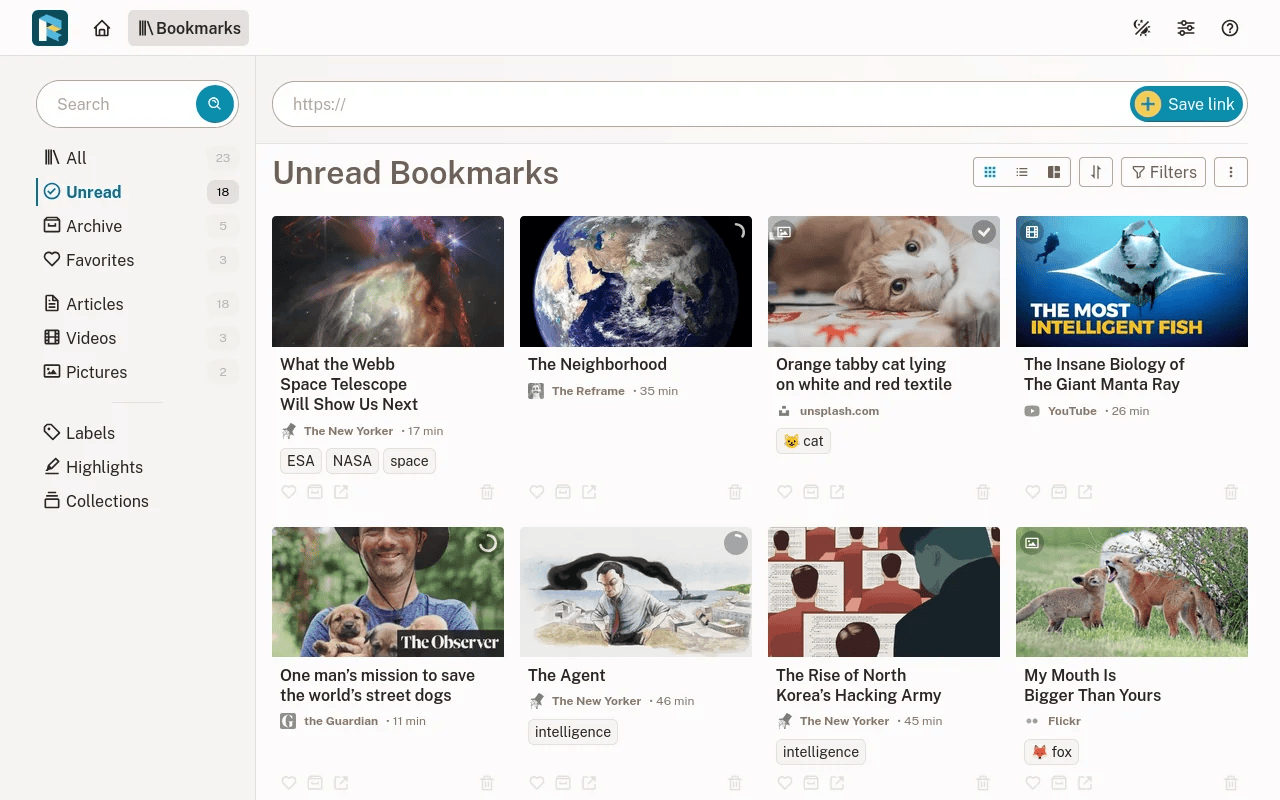Open North Korea's Hacking Army external link
1280x800 pixels.
[x=837, y=783]
